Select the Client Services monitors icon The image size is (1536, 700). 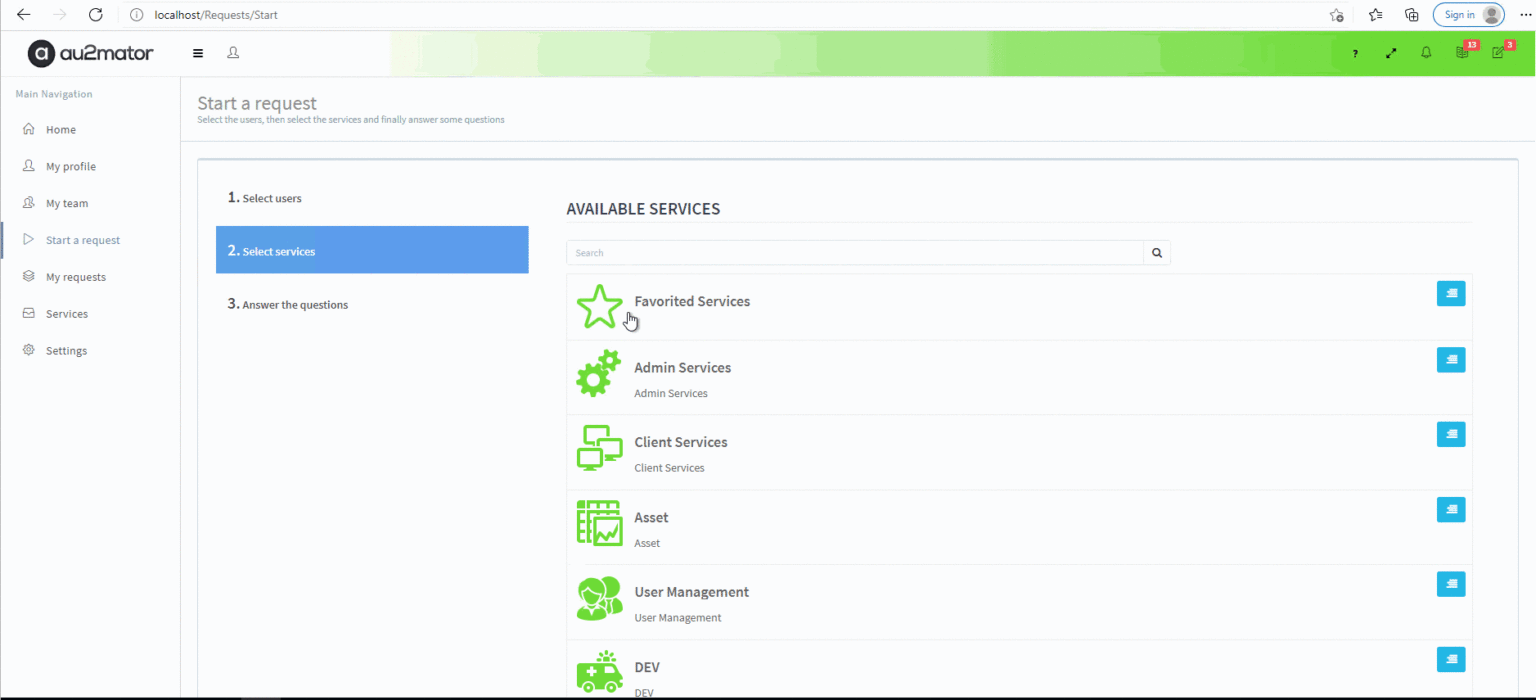tap(598, 448)
